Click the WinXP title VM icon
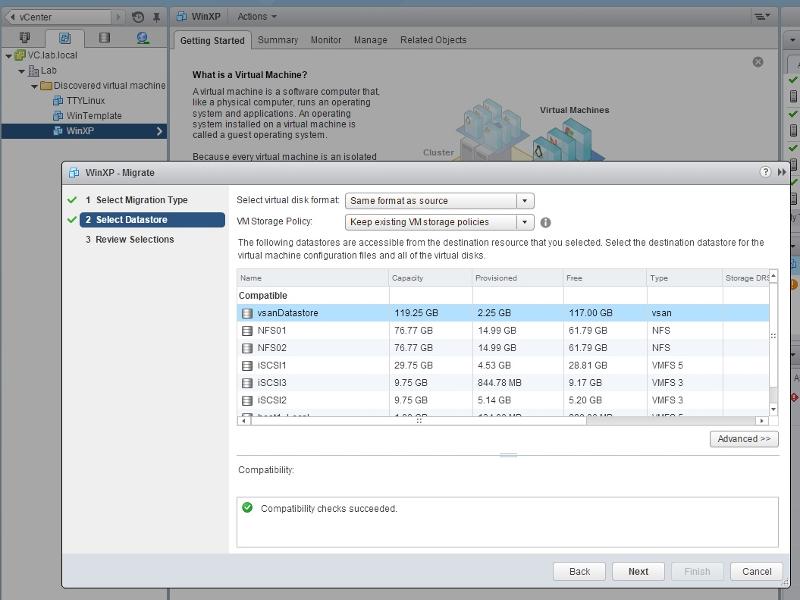Screen dimensions: 800x600 [x=181, y=16]
